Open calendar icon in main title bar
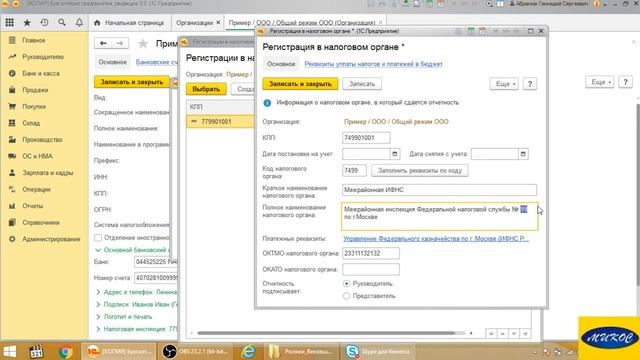 point(440,4)
